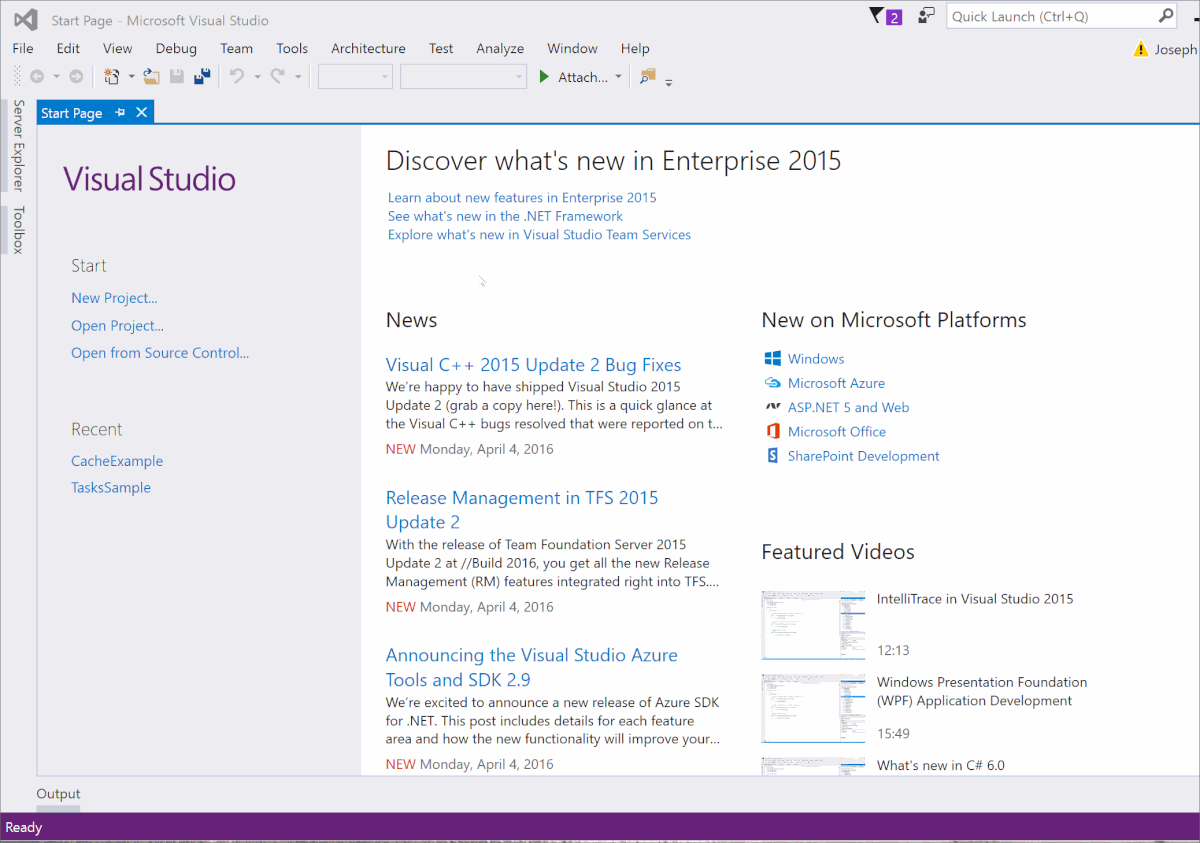Open the toolbar options overflow arrow
This screenshot has width=1200, height=843.
tap(669, 82)
